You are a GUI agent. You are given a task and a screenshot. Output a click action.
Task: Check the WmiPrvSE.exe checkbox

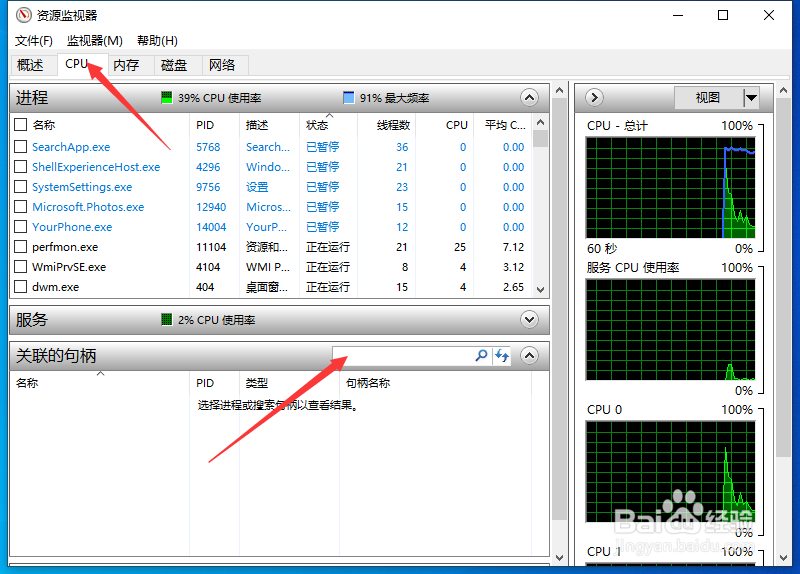tap(20, 267)
